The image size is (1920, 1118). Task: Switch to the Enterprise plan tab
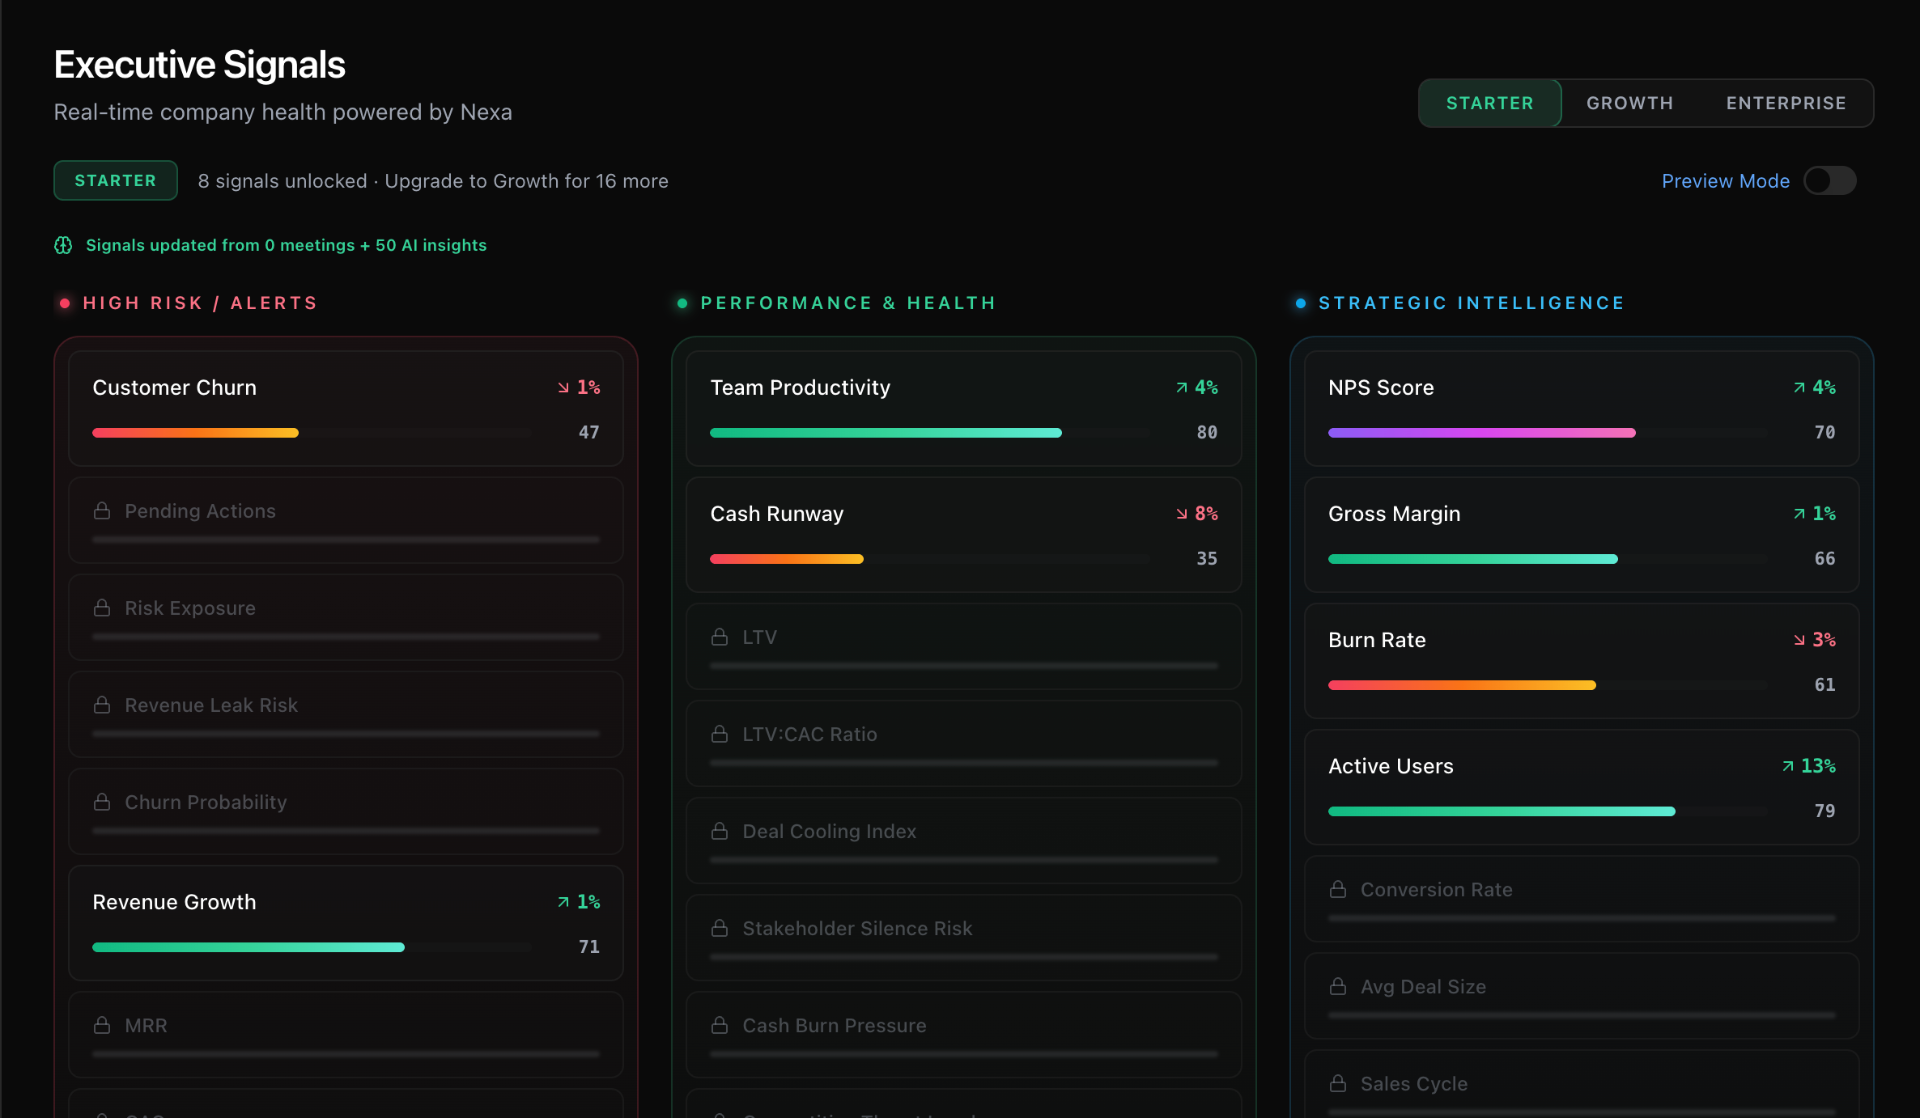coord(1786,103)
